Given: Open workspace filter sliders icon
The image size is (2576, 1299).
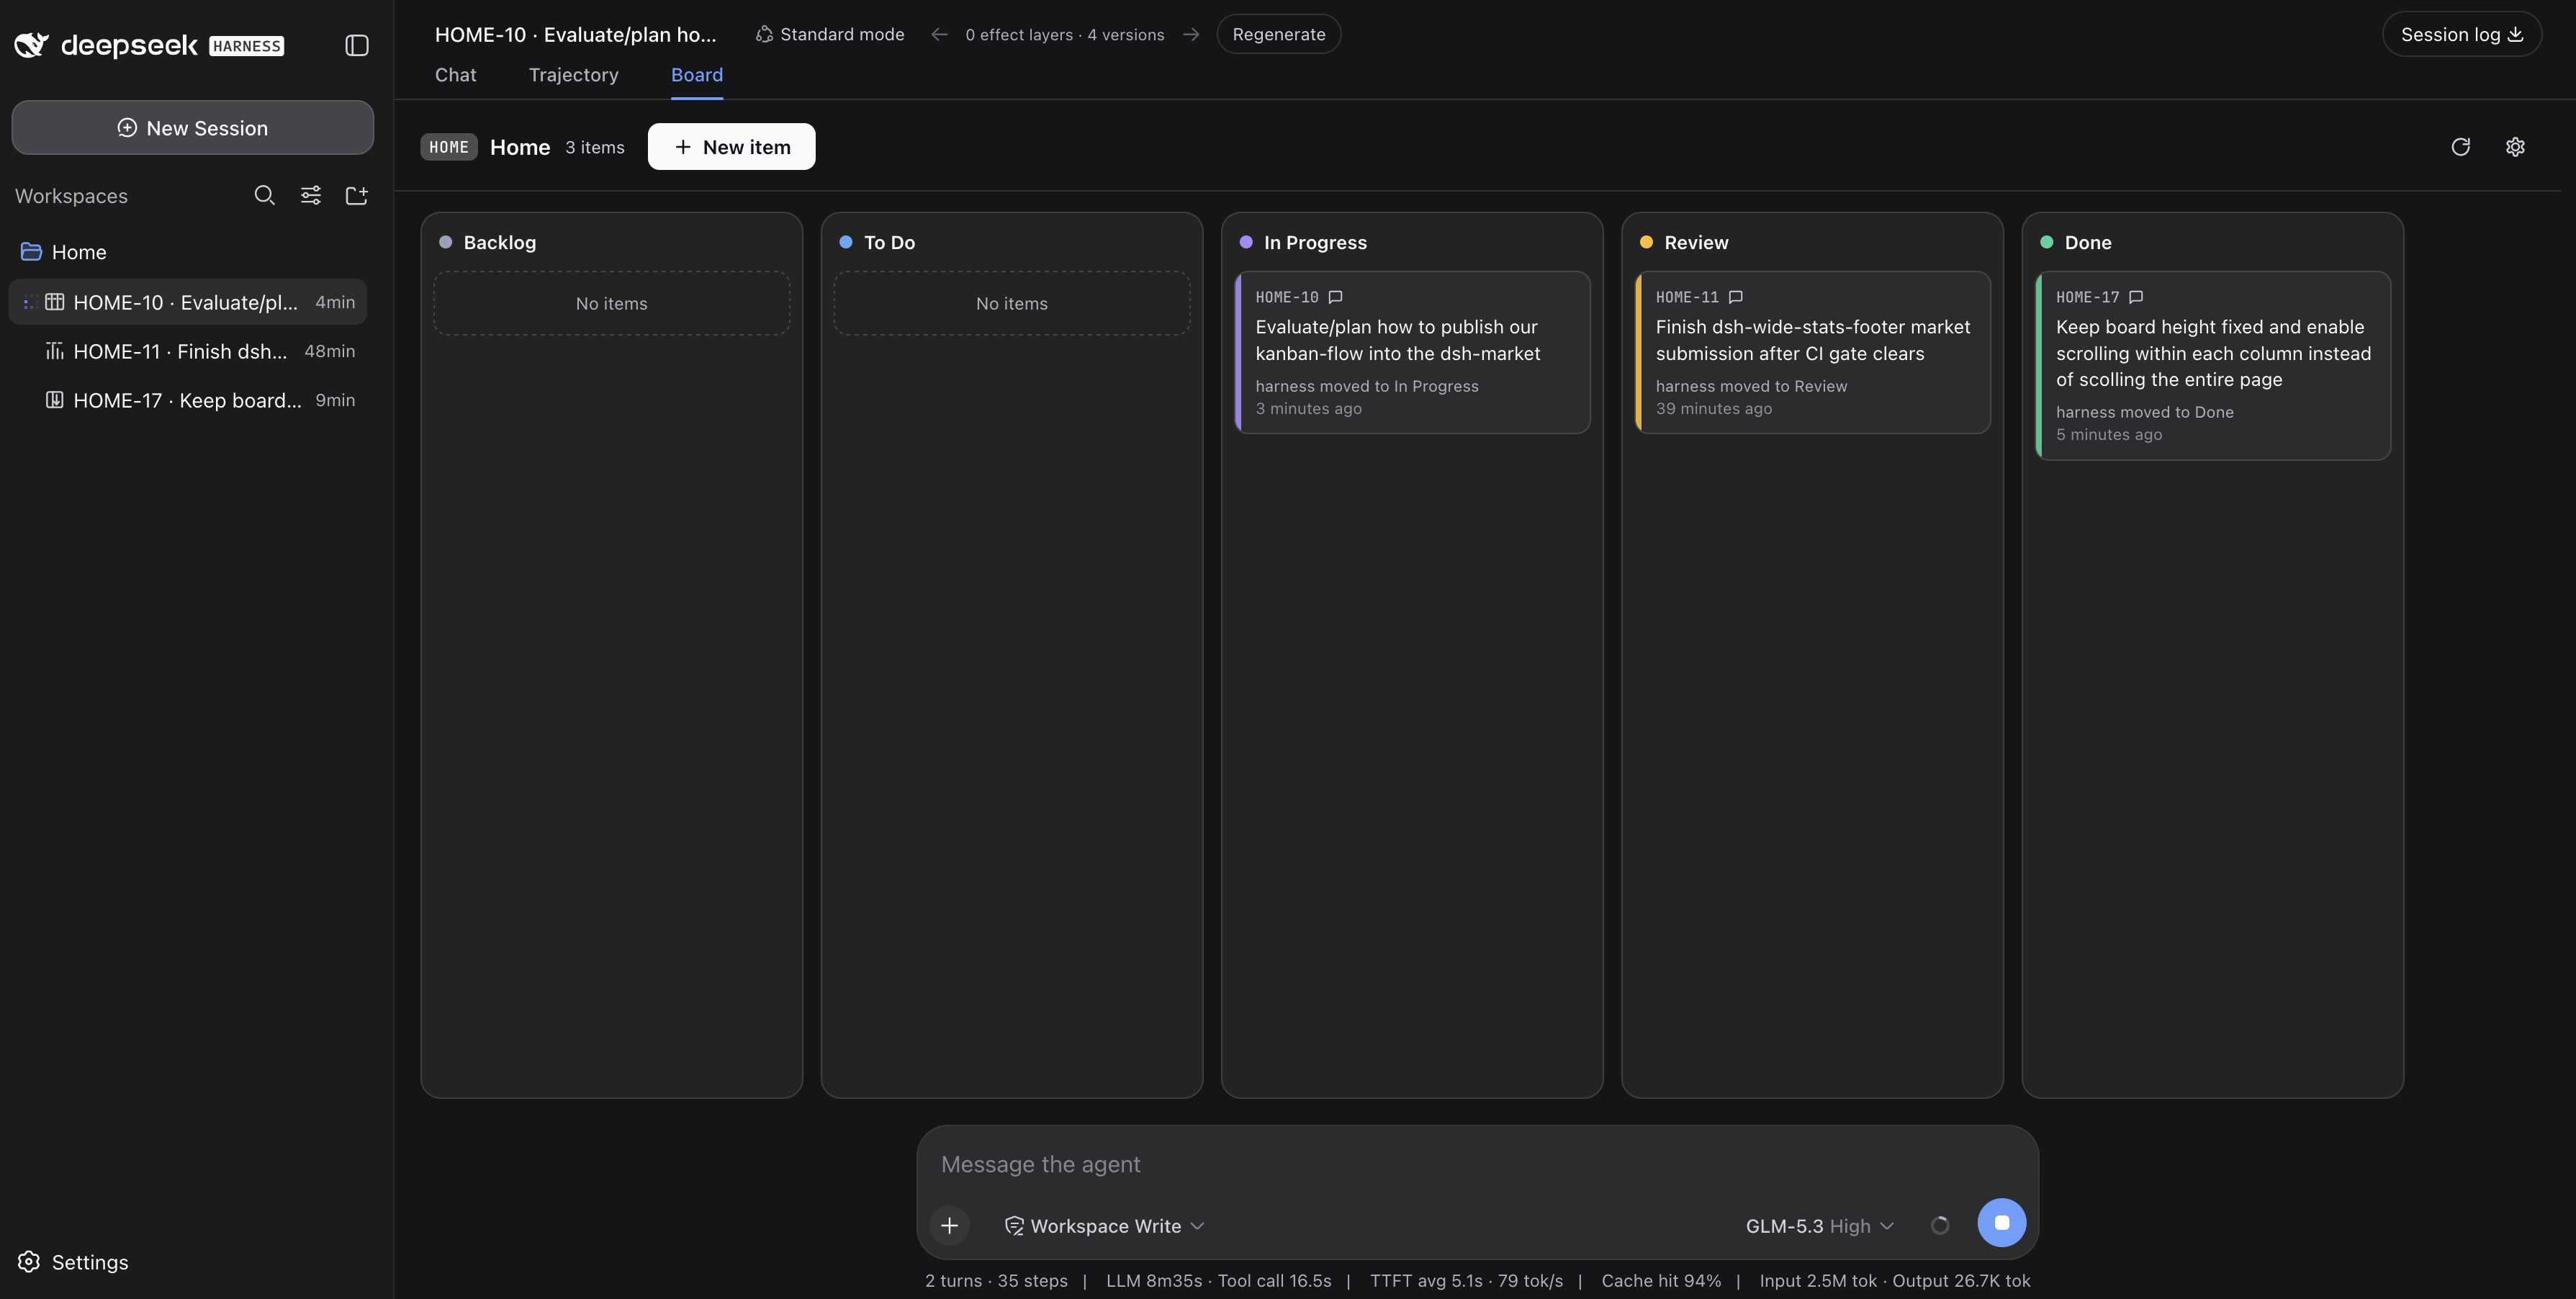Looking at the screenshot, I should (311, 195).
